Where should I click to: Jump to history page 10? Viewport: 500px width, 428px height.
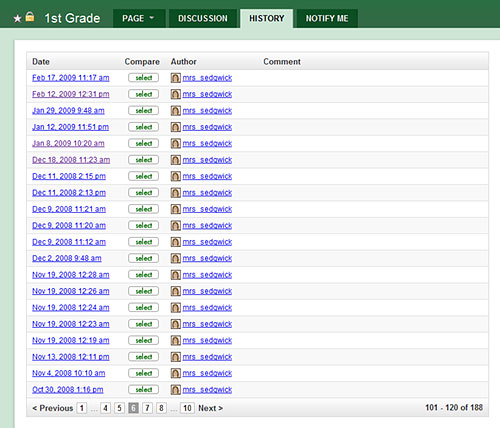(x=187, y=408)
